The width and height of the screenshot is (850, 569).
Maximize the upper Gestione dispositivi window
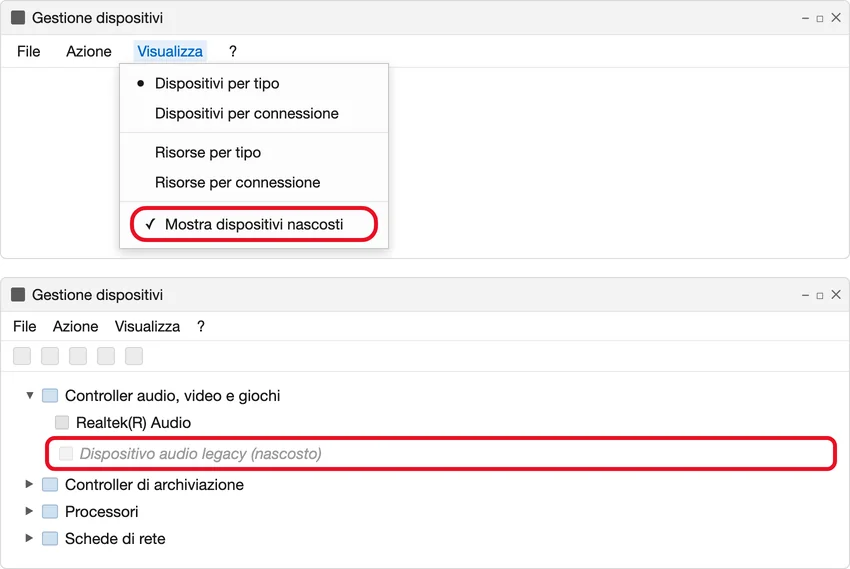click(x=820, y=18)
